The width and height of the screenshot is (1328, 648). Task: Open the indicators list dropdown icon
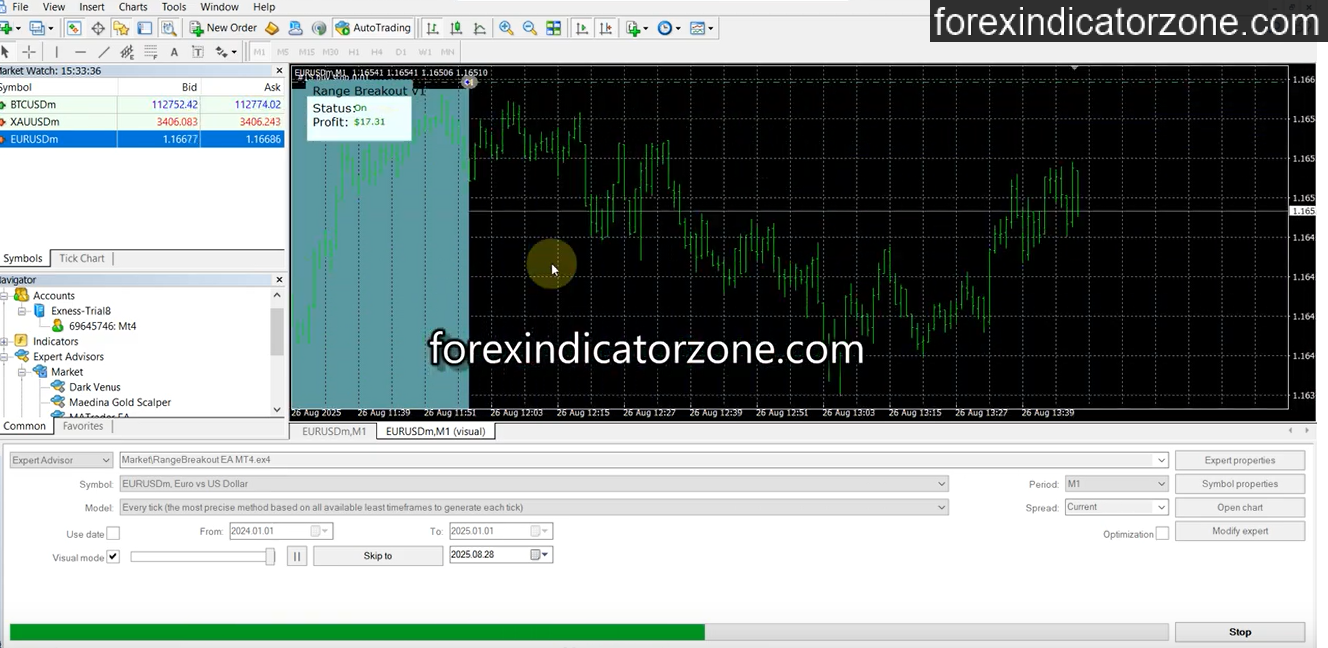[637, 28]
